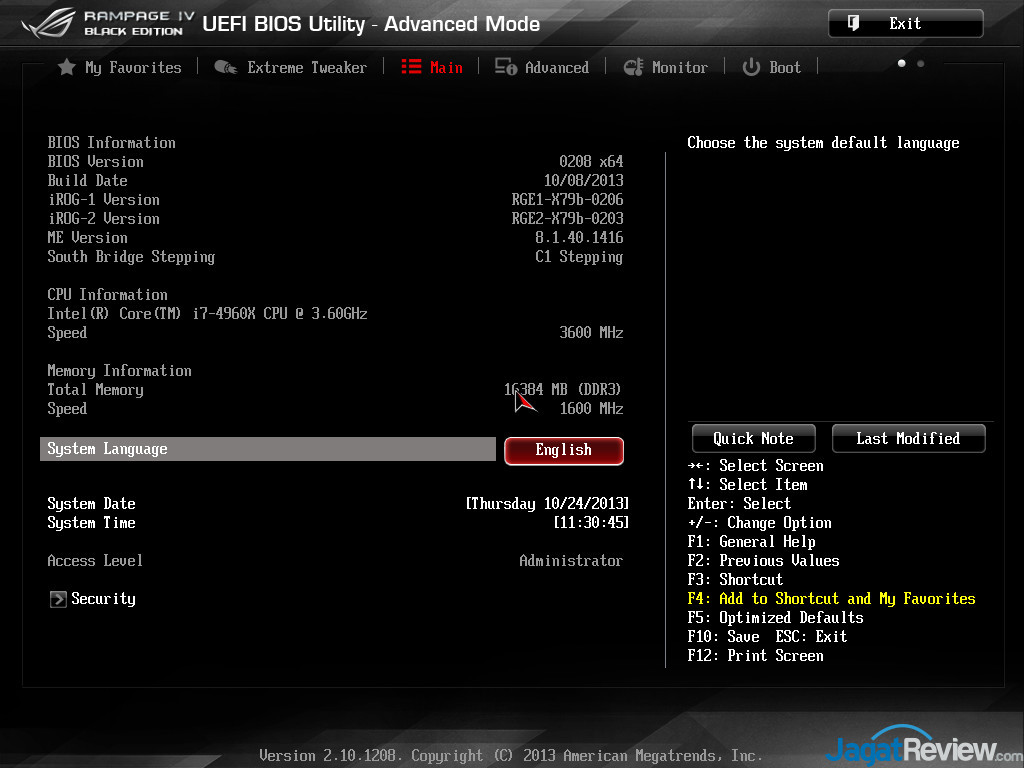The image size is (1024, 768).
Task: Go to the Monitor tab
Action: click(x=679, y=68)
